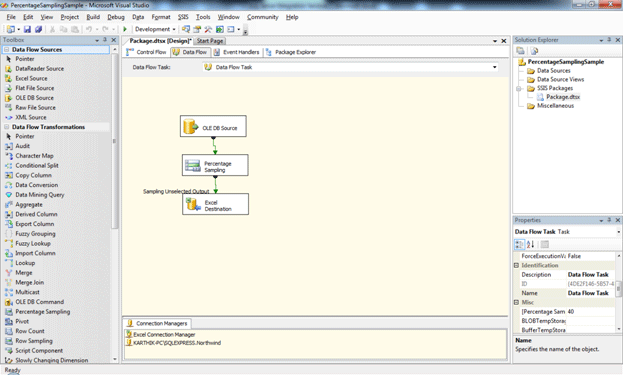Switch to Package Explorer tab

pyautogui.click(x=290, y=52)
